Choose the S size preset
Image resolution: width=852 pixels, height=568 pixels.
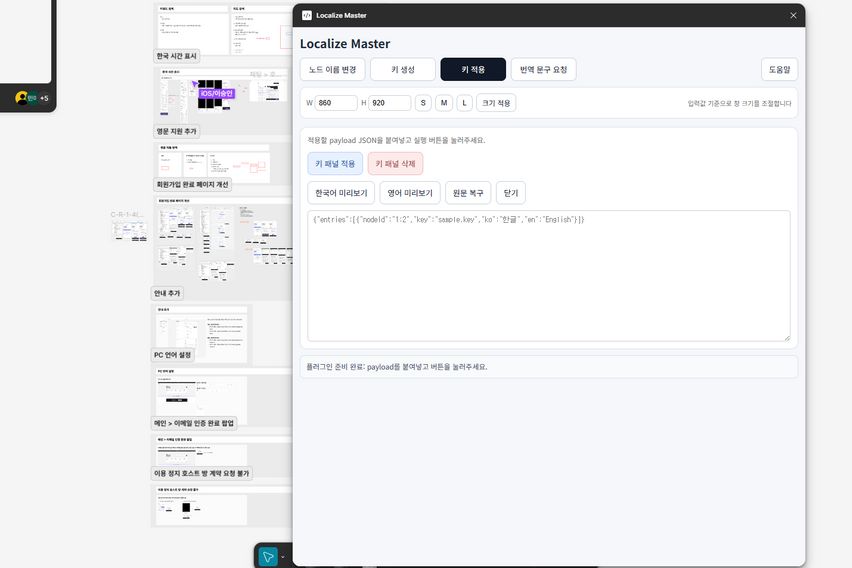click(423, 103)
